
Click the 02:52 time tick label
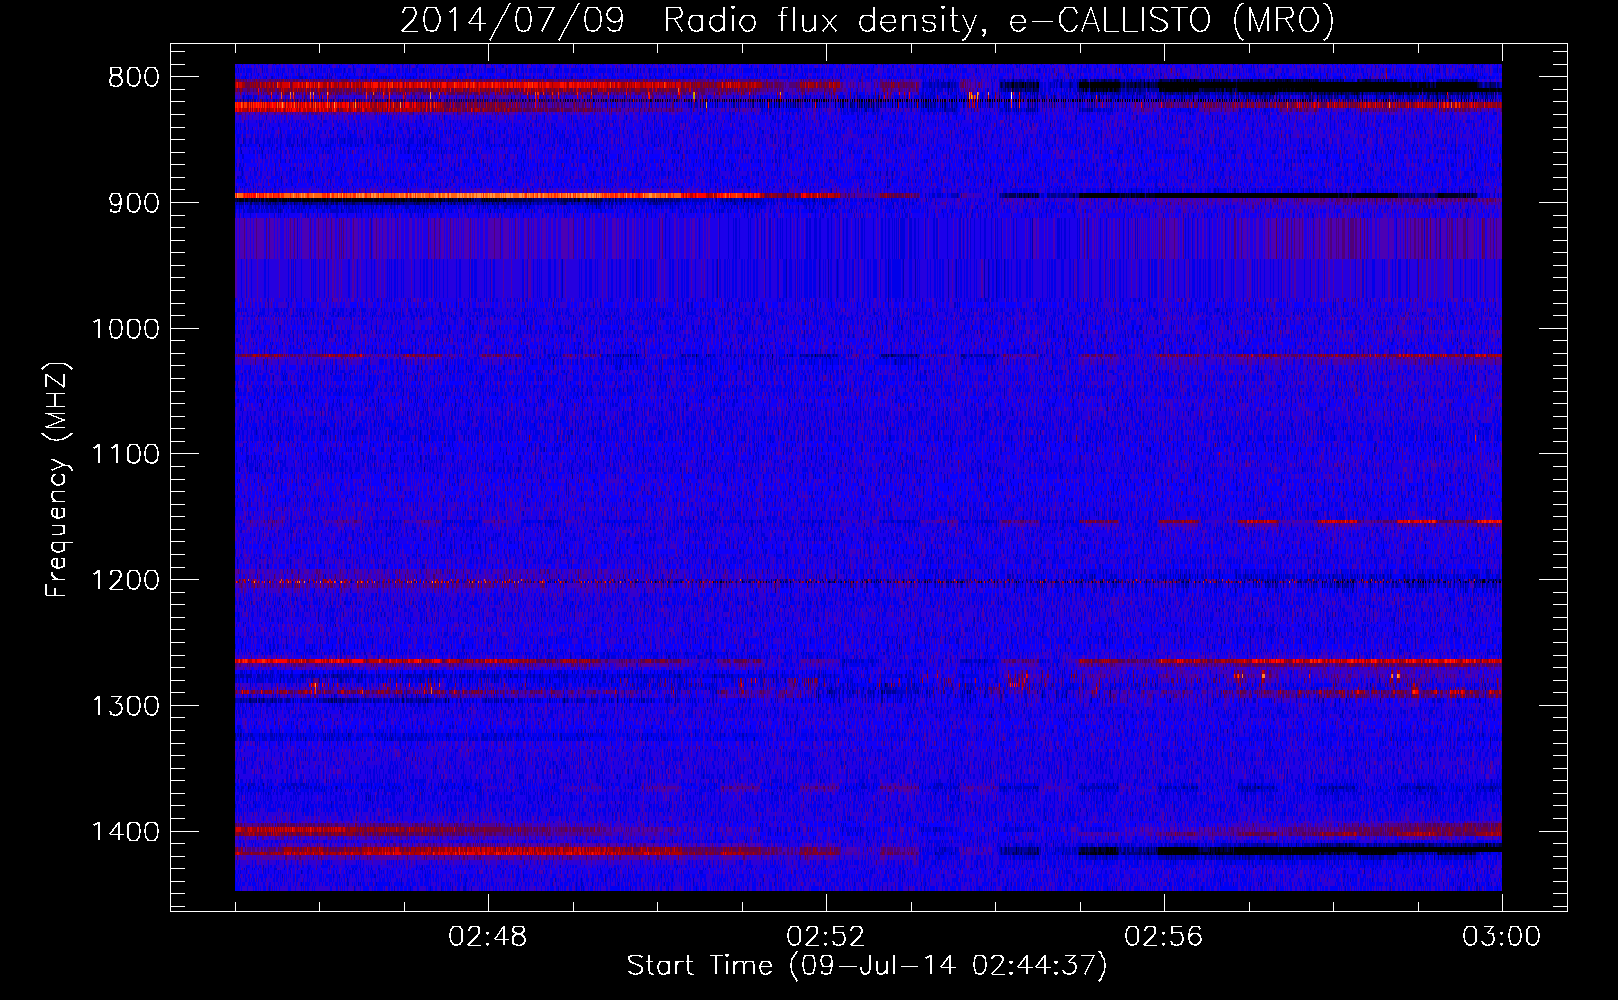point(826,937)
